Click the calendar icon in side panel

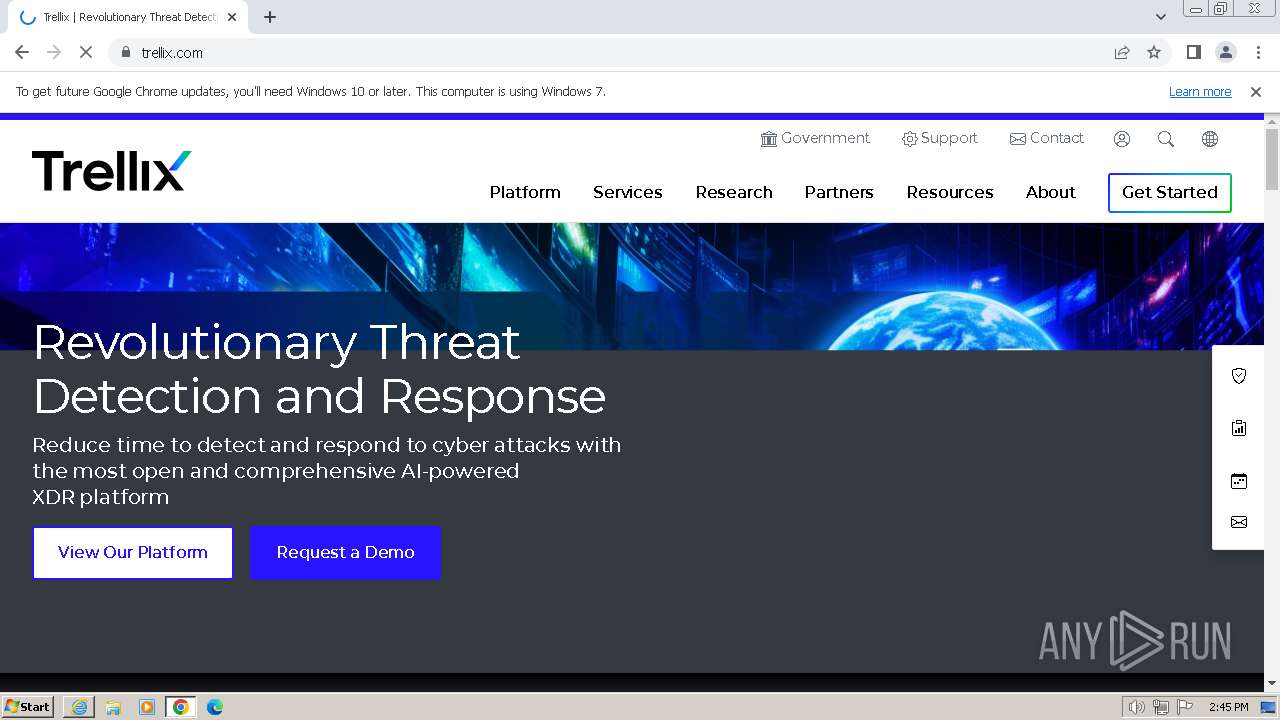click(1239, 481)
